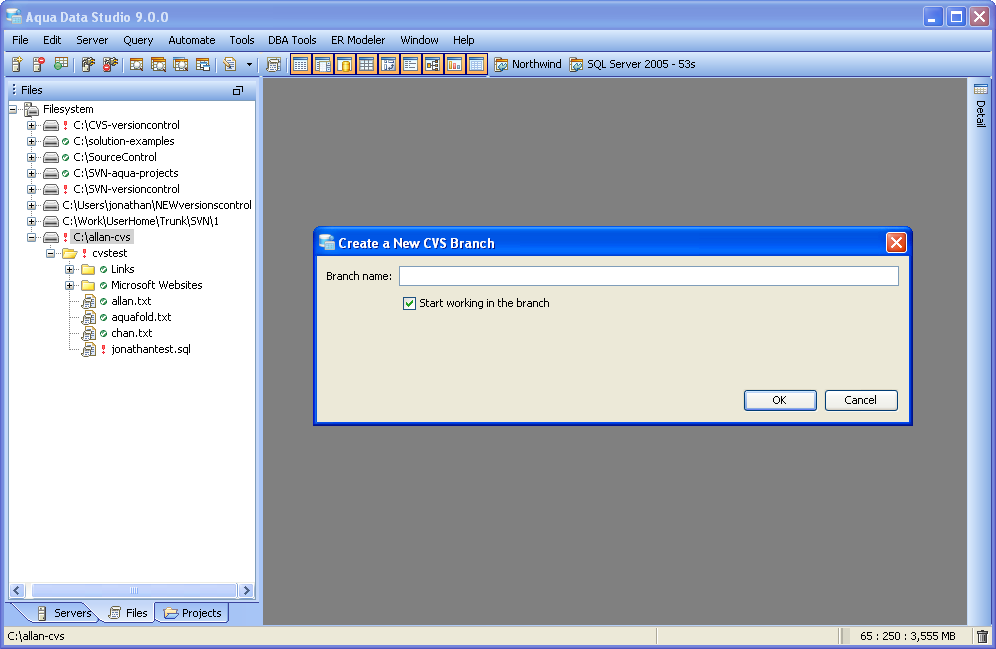Click the connect server plug icon
The image size is (996, 649).
[88, 64]
